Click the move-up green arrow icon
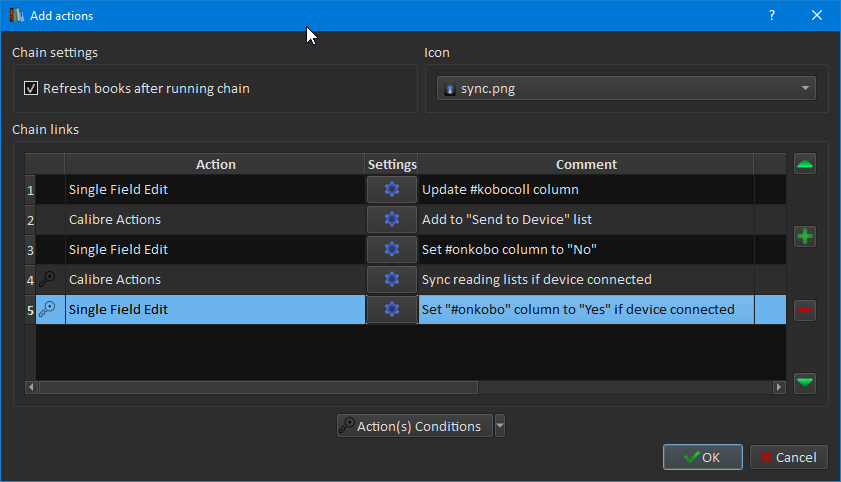 point(805,164)
